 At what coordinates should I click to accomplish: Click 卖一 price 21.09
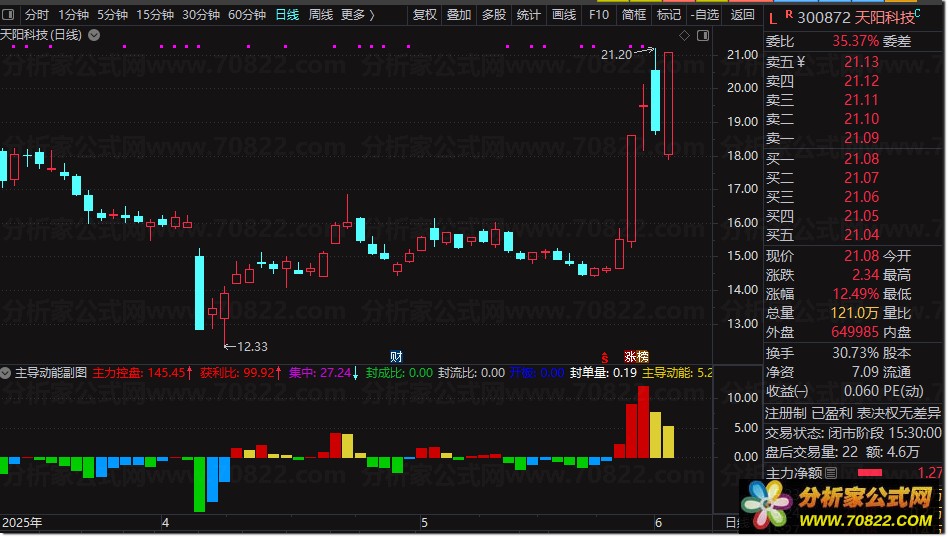861,137
